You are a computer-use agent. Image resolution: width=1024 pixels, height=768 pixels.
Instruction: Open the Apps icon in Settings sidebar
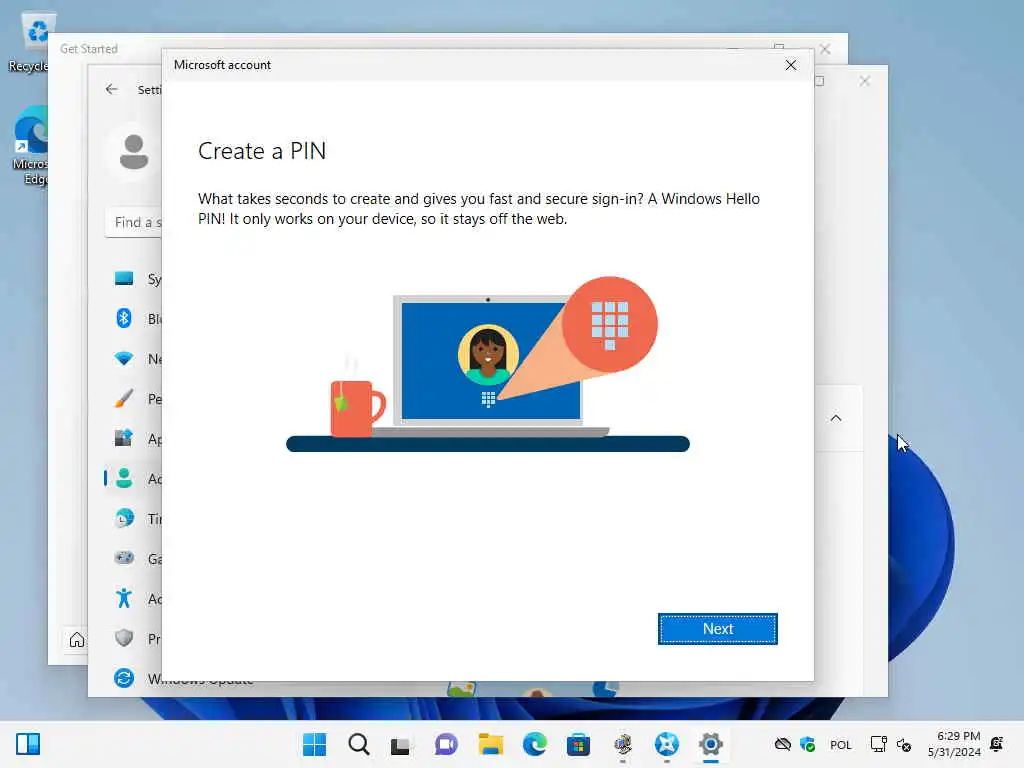pos(123,438)
